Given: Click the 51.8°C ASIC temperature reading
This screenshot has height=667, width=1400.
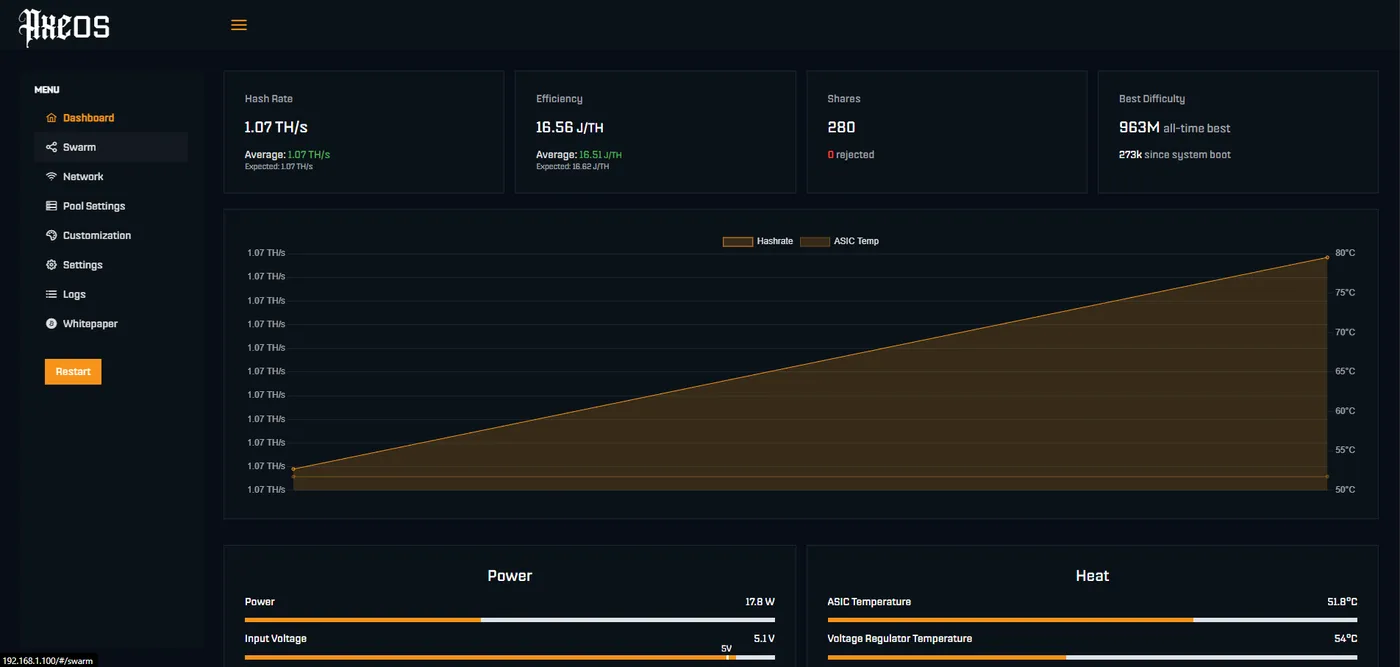Looking at the screenshot, I should pos(1342,602).
